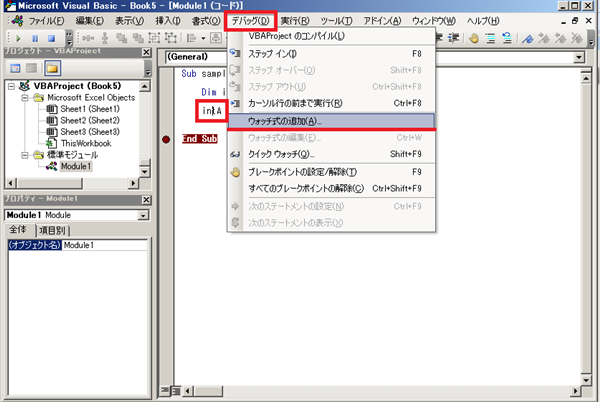Click project tree scrollbar up arrow
This screenshot has height=402, width=600.
[144, 86]
